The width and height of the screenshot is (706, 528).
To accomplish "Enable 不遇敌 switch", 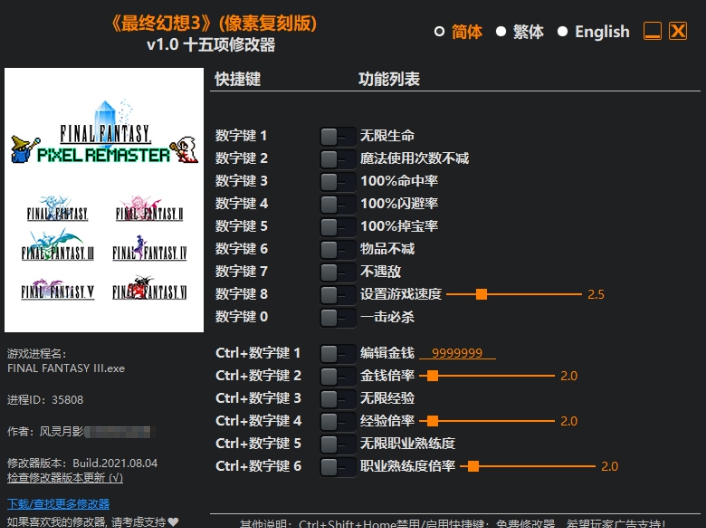I will (338, 272).
